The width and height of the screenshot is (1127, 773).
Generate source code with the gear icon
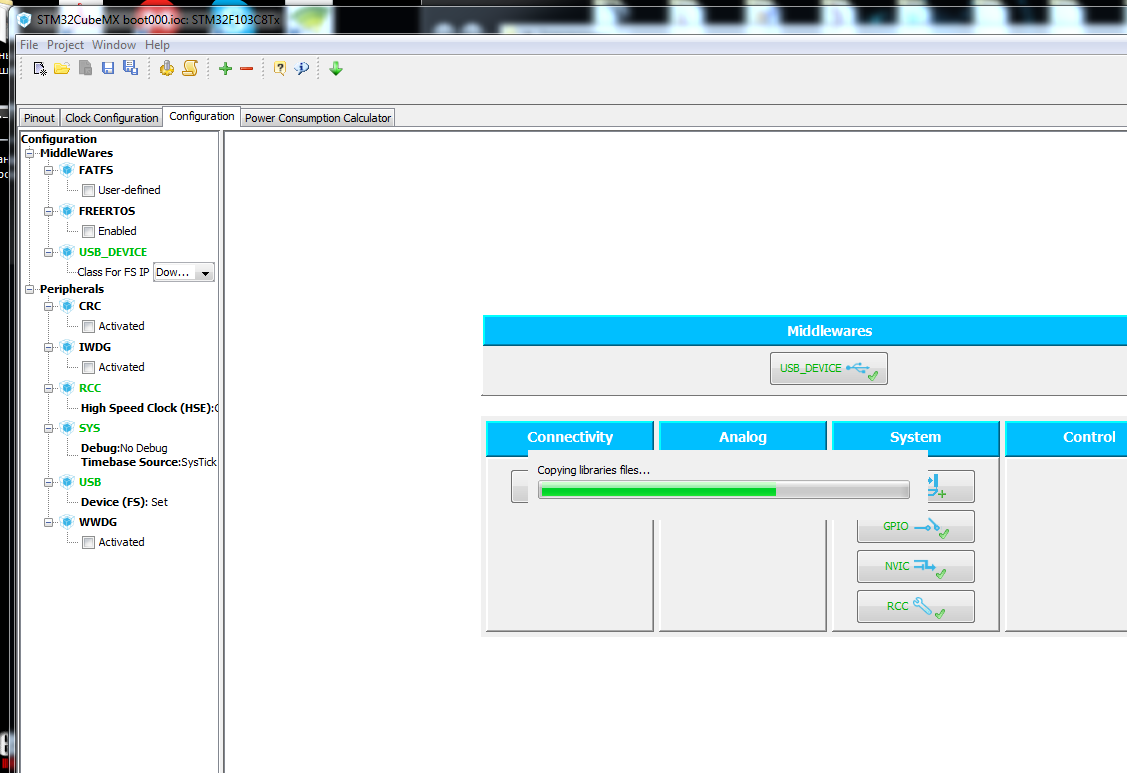(167, 68)
